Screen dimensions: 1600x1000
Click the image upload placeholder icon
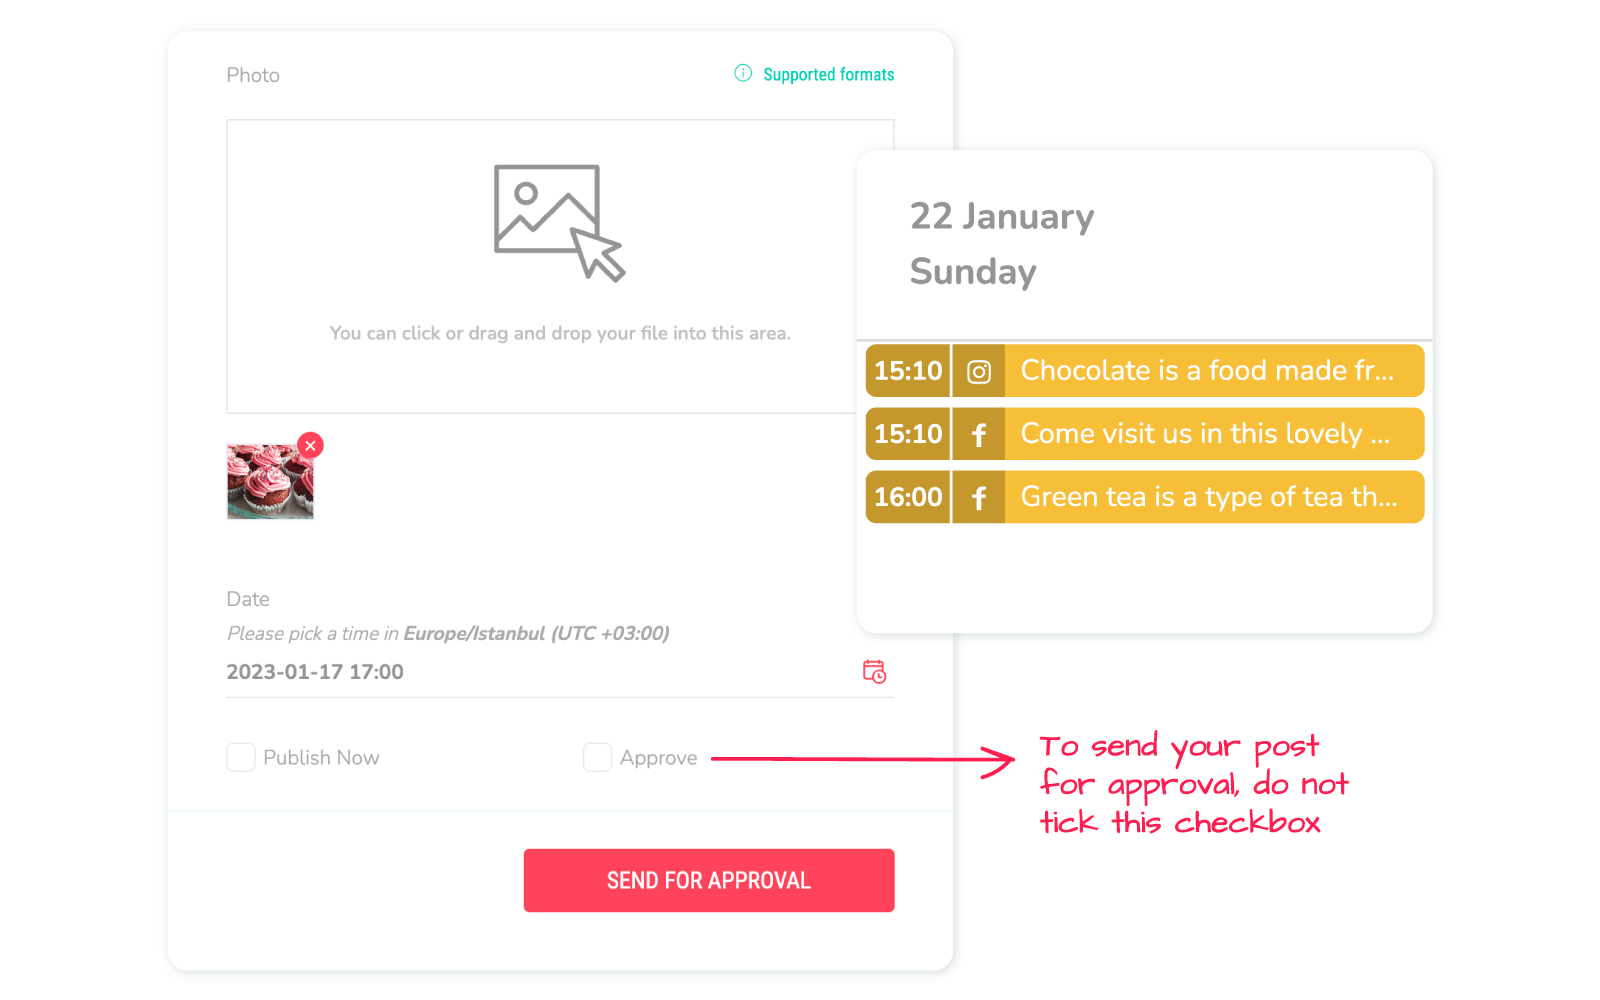pyautogui.click(x=559, y=223)
